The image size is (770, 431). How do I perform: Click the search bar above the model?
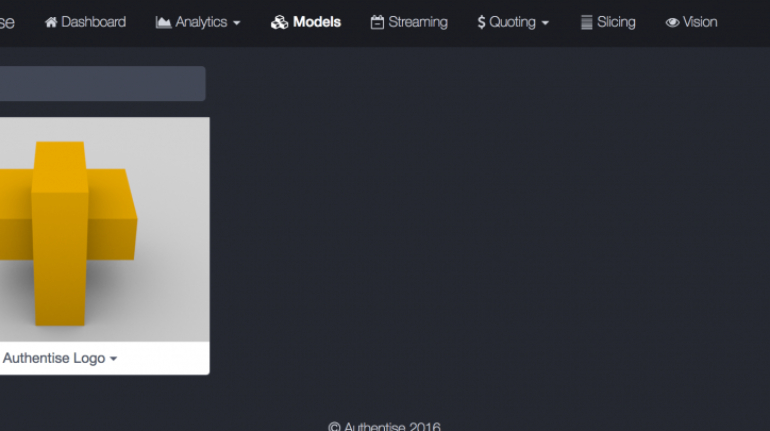pyautogui.click(x=103, y=83)
